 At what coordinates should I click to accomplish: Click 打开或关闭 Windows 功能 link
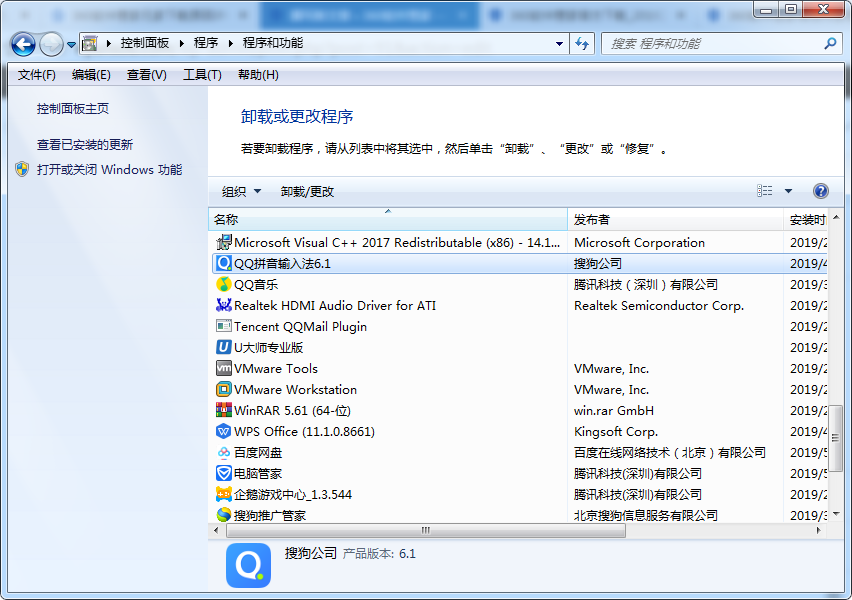(x=109, y=170)
